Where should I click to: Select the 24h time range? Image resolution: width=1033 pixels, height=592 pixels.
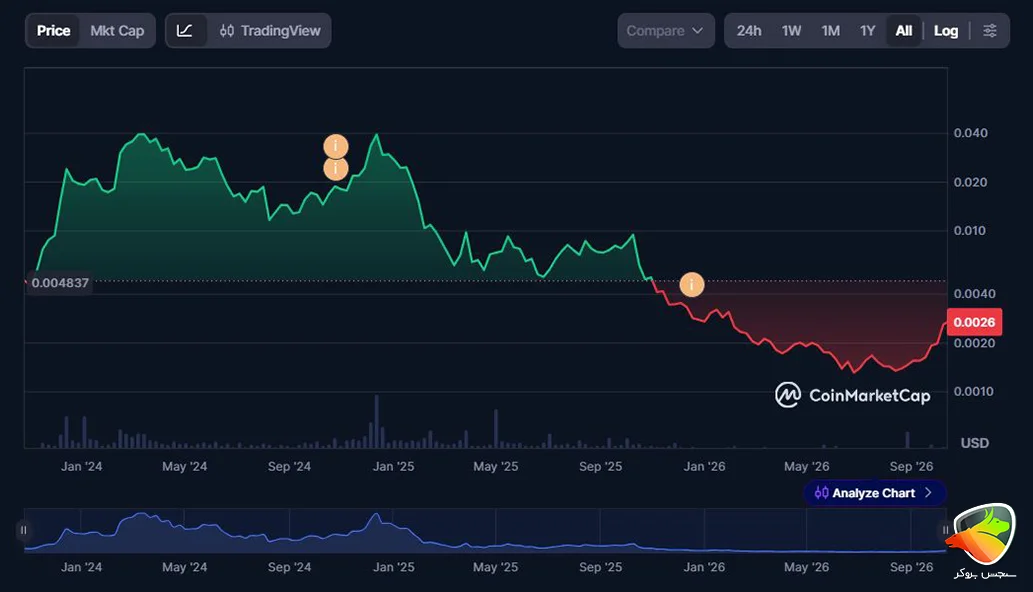[x=748, y=31]
